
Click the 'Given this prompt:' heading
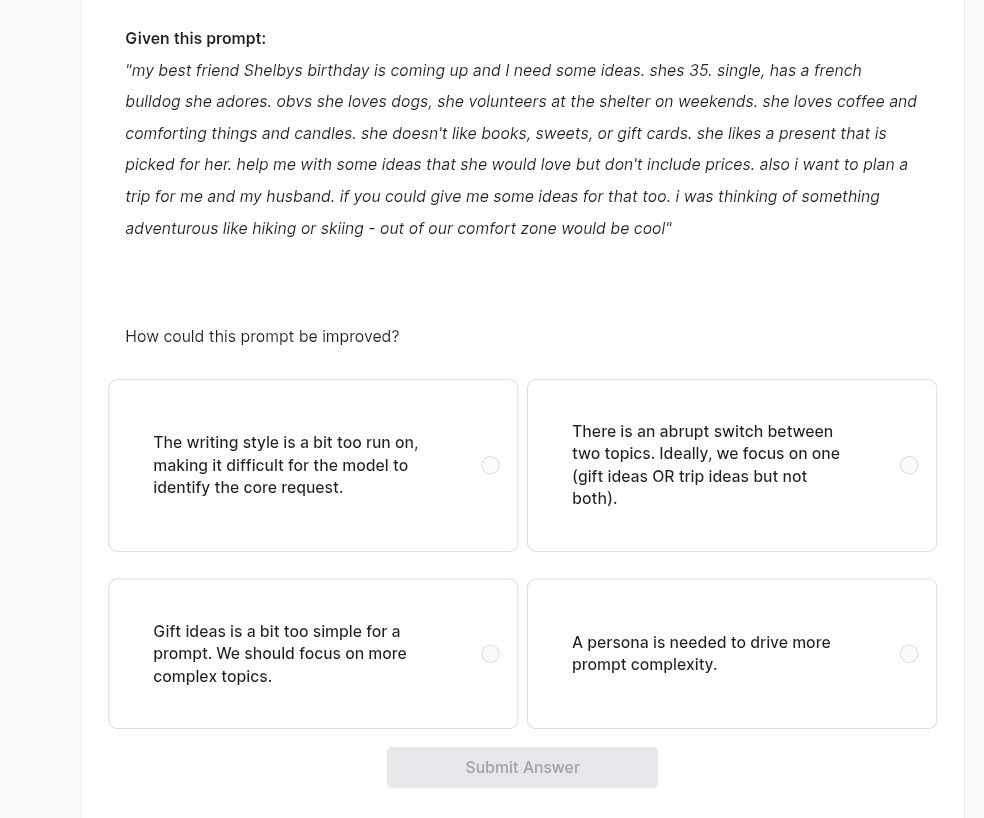click(x=195, y=38)
